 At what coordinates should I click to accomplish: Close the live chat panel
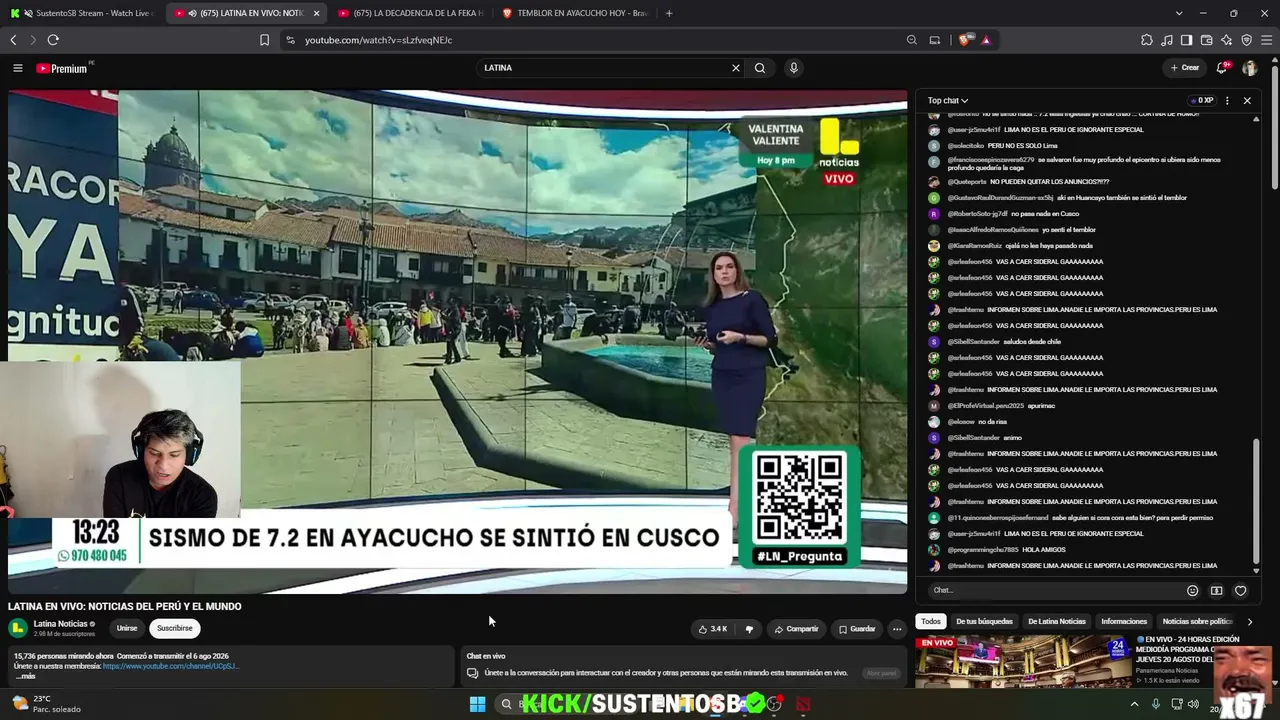1247,101
